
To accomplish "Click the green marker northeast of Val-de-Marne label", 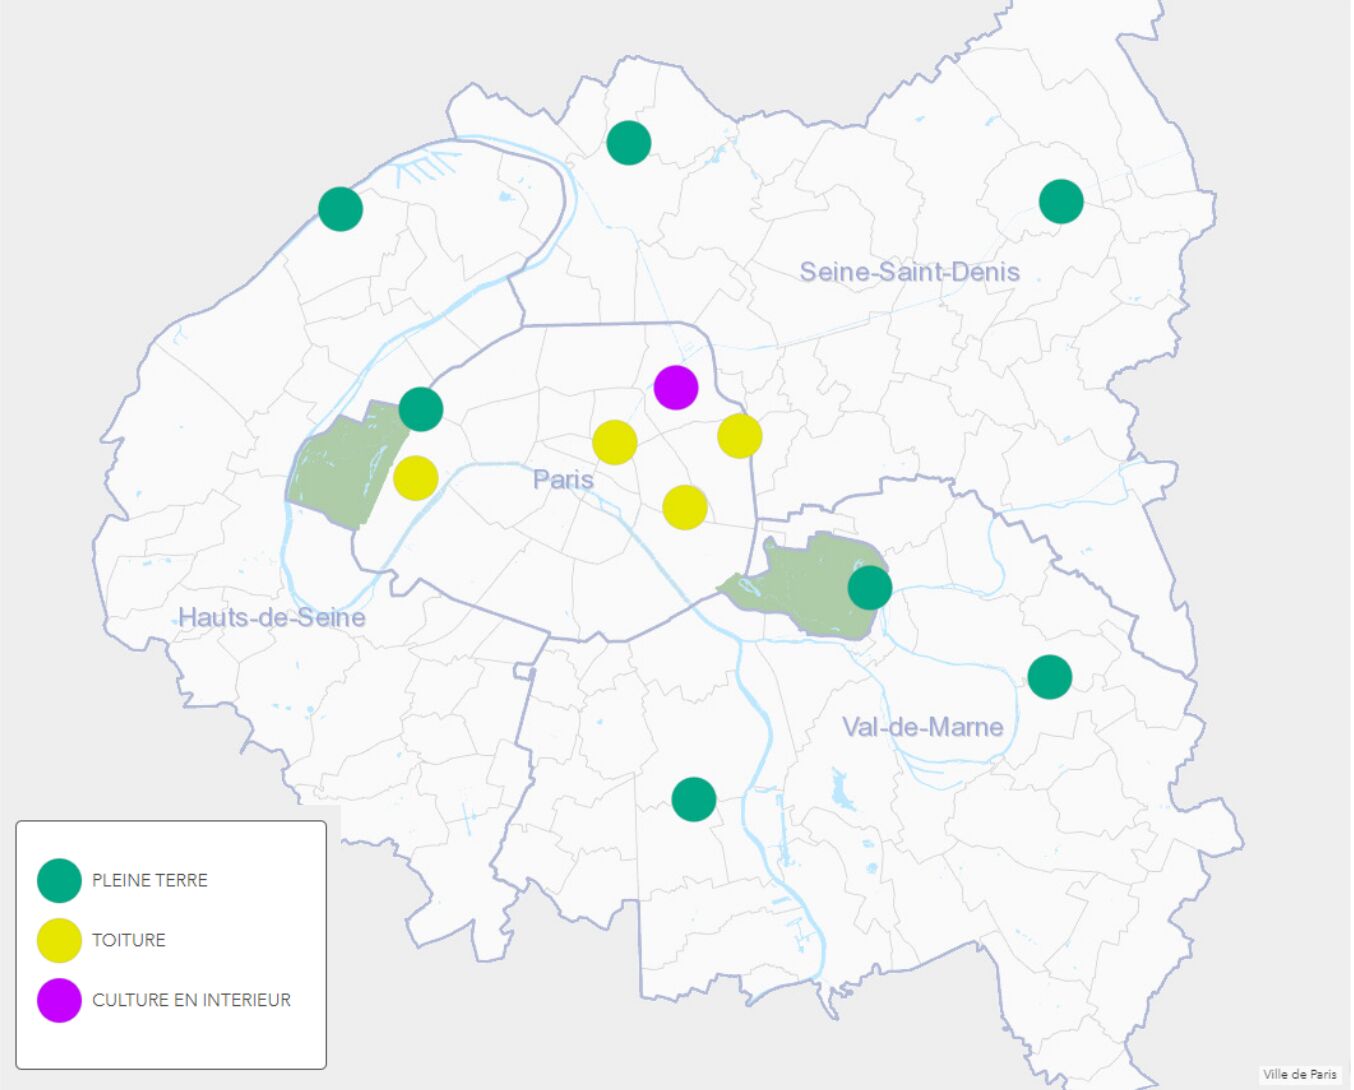I will [x=1050, y=677].
